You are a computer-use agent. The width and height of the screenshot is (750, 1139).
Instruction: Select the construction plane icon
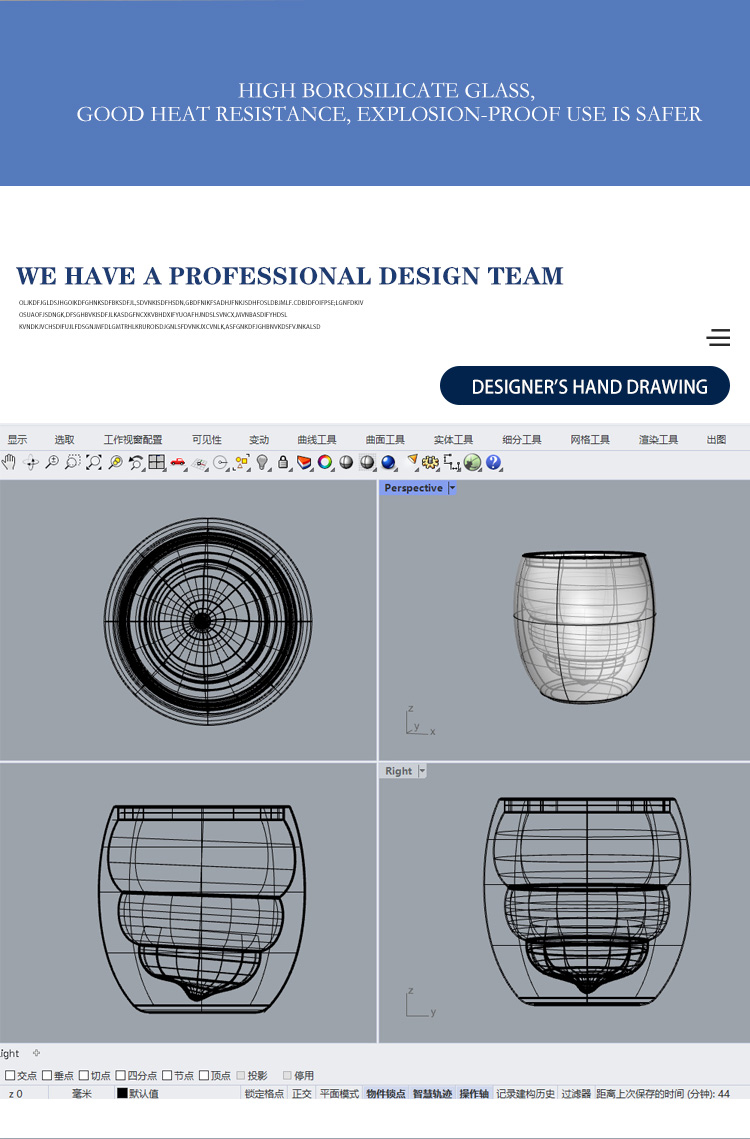(199, 463)
